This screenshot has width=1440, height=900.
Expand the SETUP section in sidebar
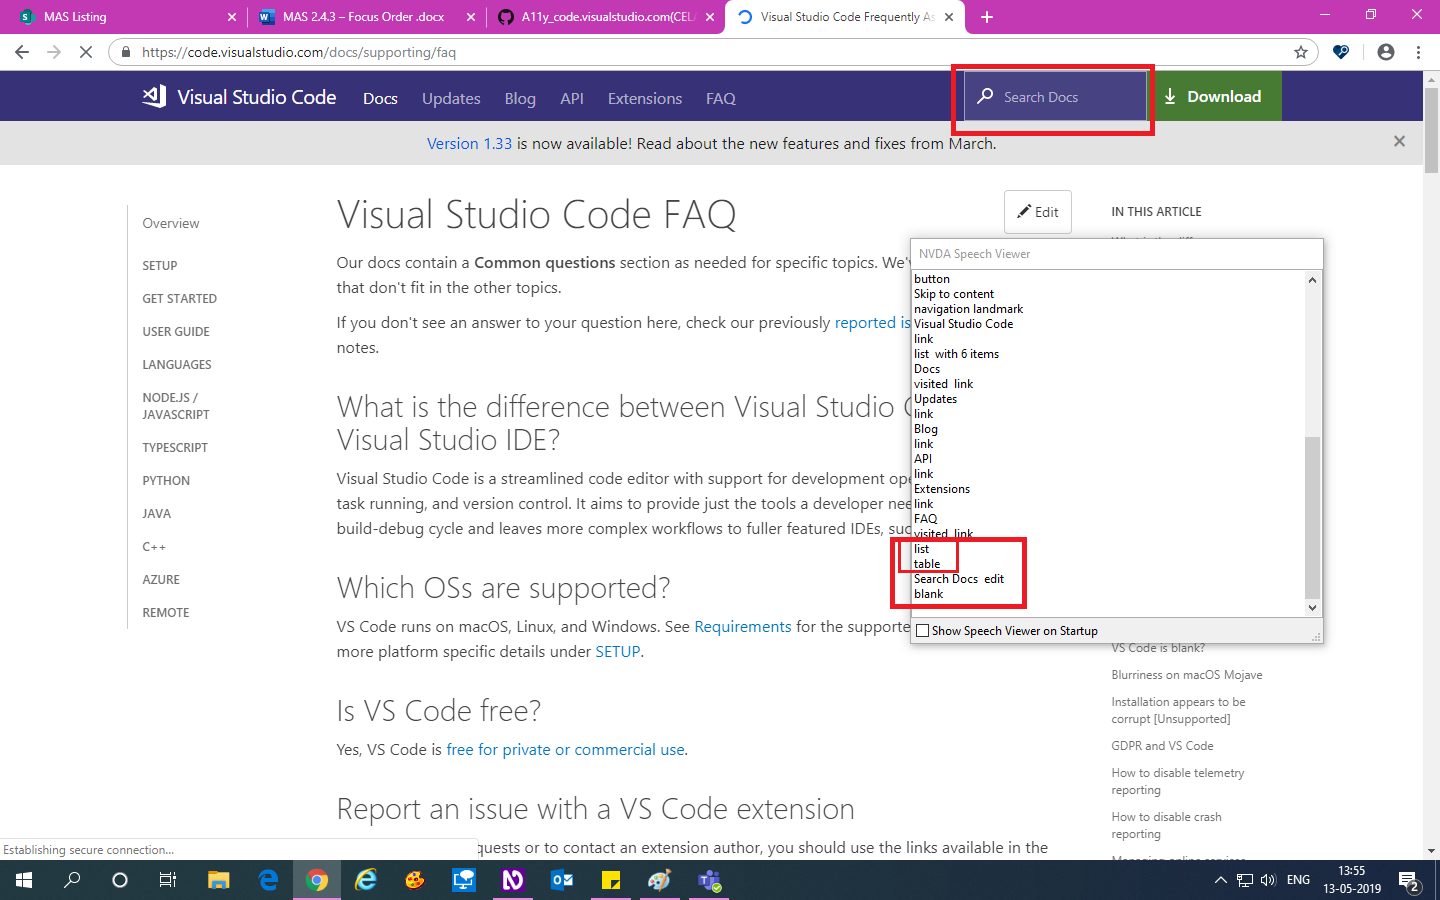click(x=160, y=265)
